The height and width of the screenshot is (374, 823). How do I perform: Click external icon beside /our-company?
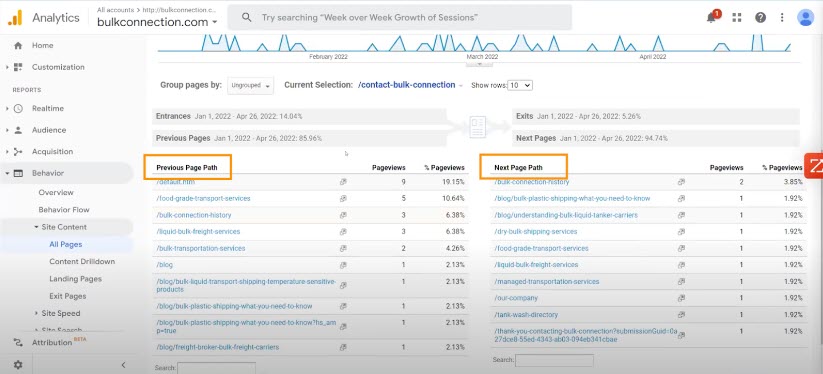point(681,298)
